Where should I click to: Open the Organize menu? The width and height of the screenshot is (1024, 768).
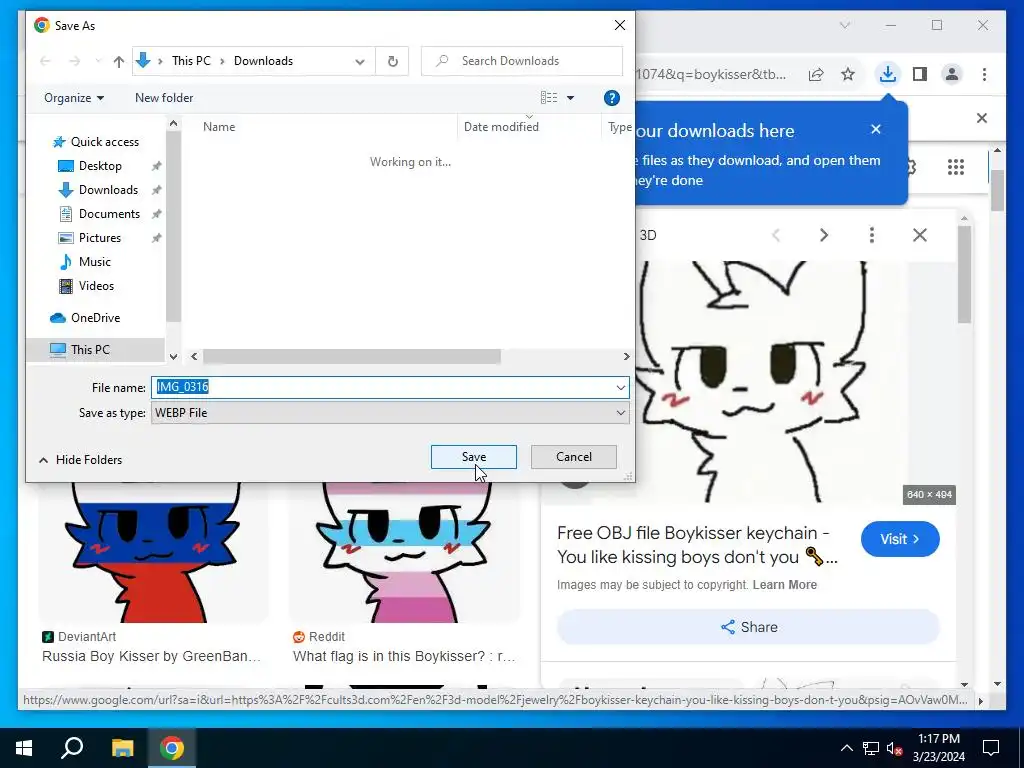(x=74, y=98)
